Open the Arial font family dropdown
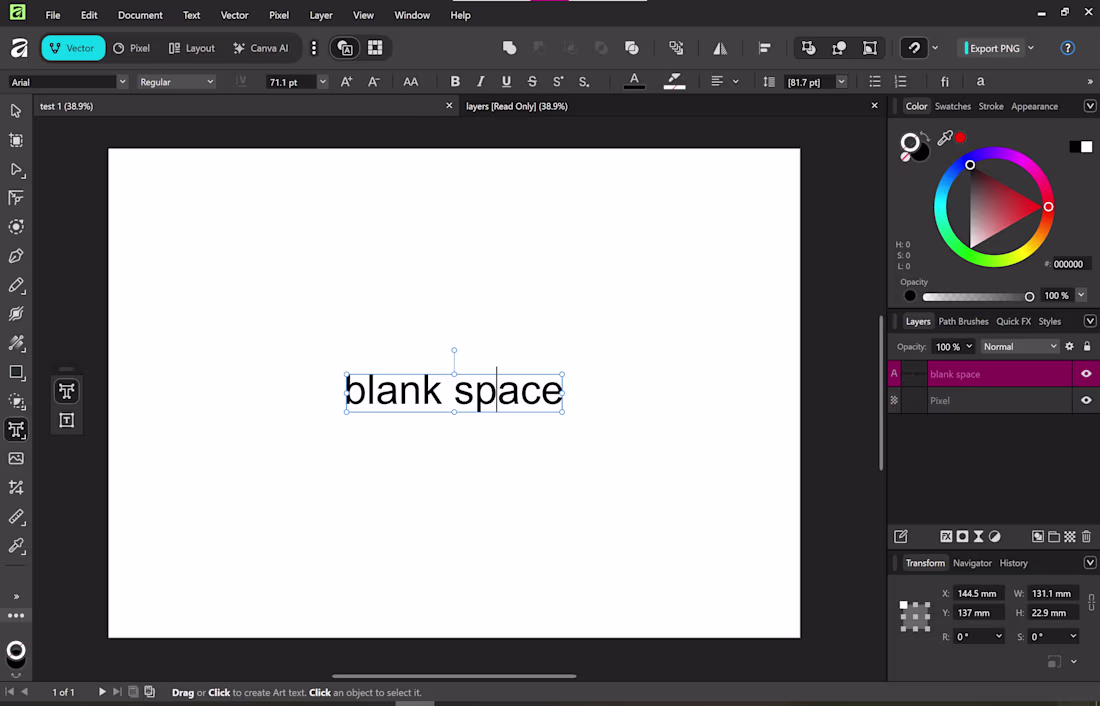 [x=122, y=82]
